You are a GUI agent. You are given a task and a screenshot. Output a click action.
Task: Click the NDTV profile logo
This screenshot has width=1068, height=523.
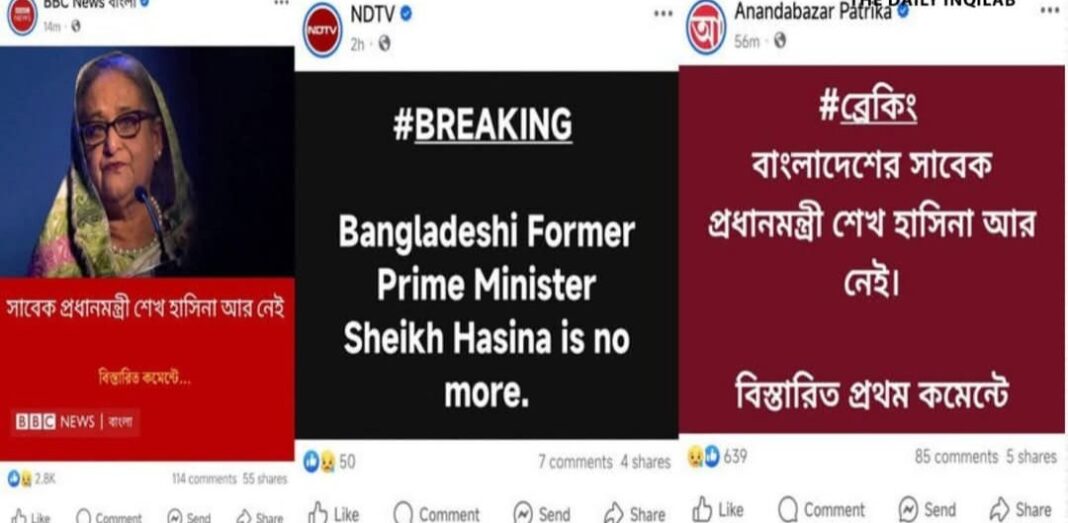322,30
